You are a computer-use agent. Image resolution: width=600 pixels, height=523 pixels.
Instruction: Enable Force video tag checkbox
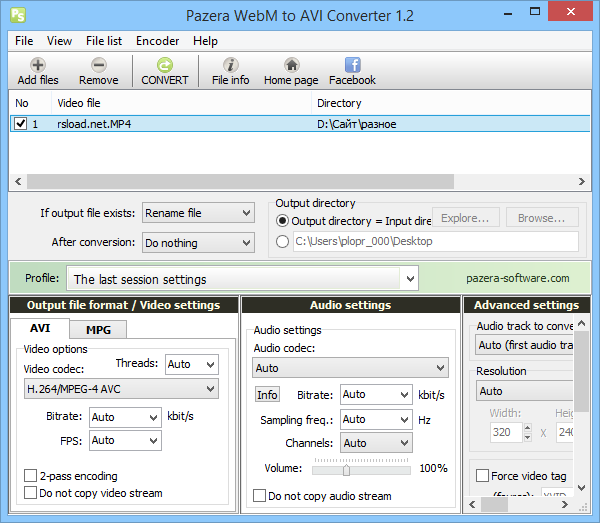click(x=482, y=476)
